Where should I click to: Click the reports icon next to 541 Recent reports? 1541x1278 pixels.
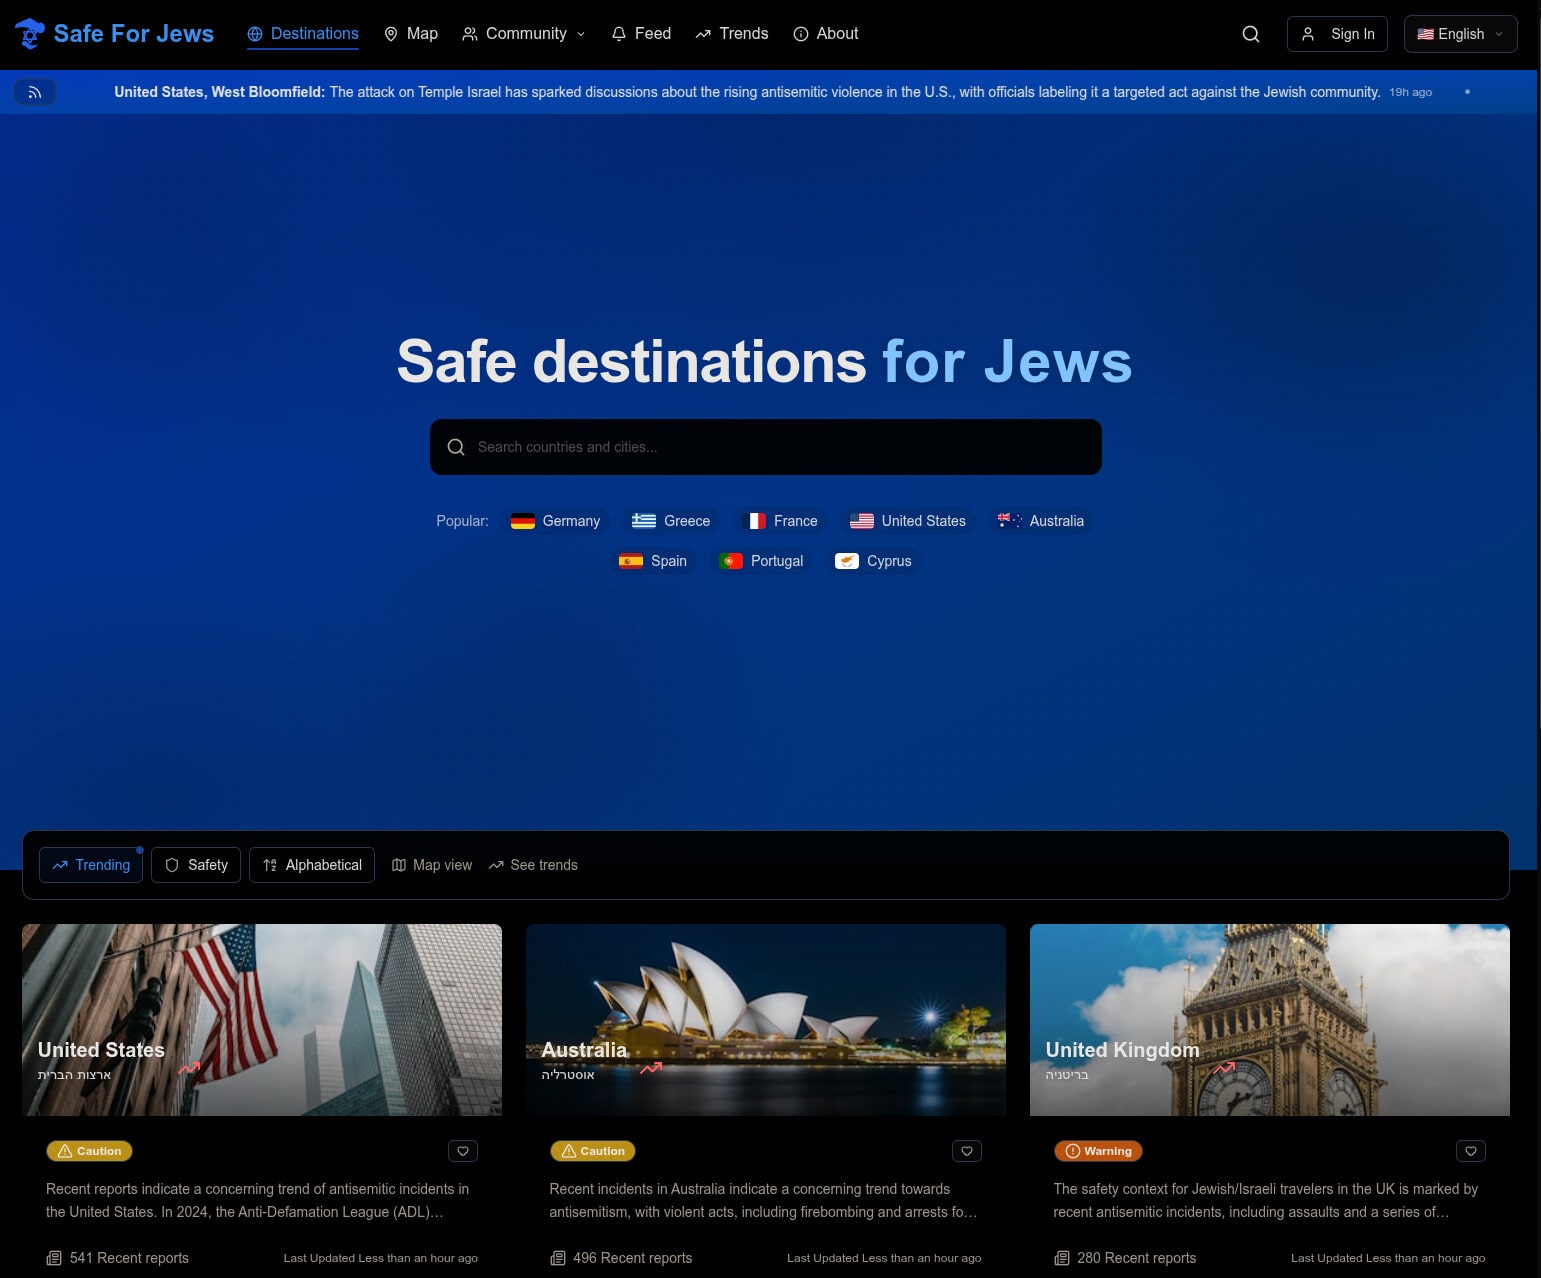pyautogui.click(x=54, y=1258)
